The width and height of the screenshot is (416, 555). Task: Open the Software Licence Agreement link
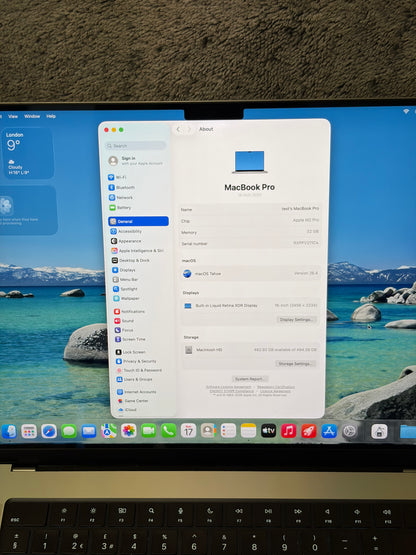point(229,387)
